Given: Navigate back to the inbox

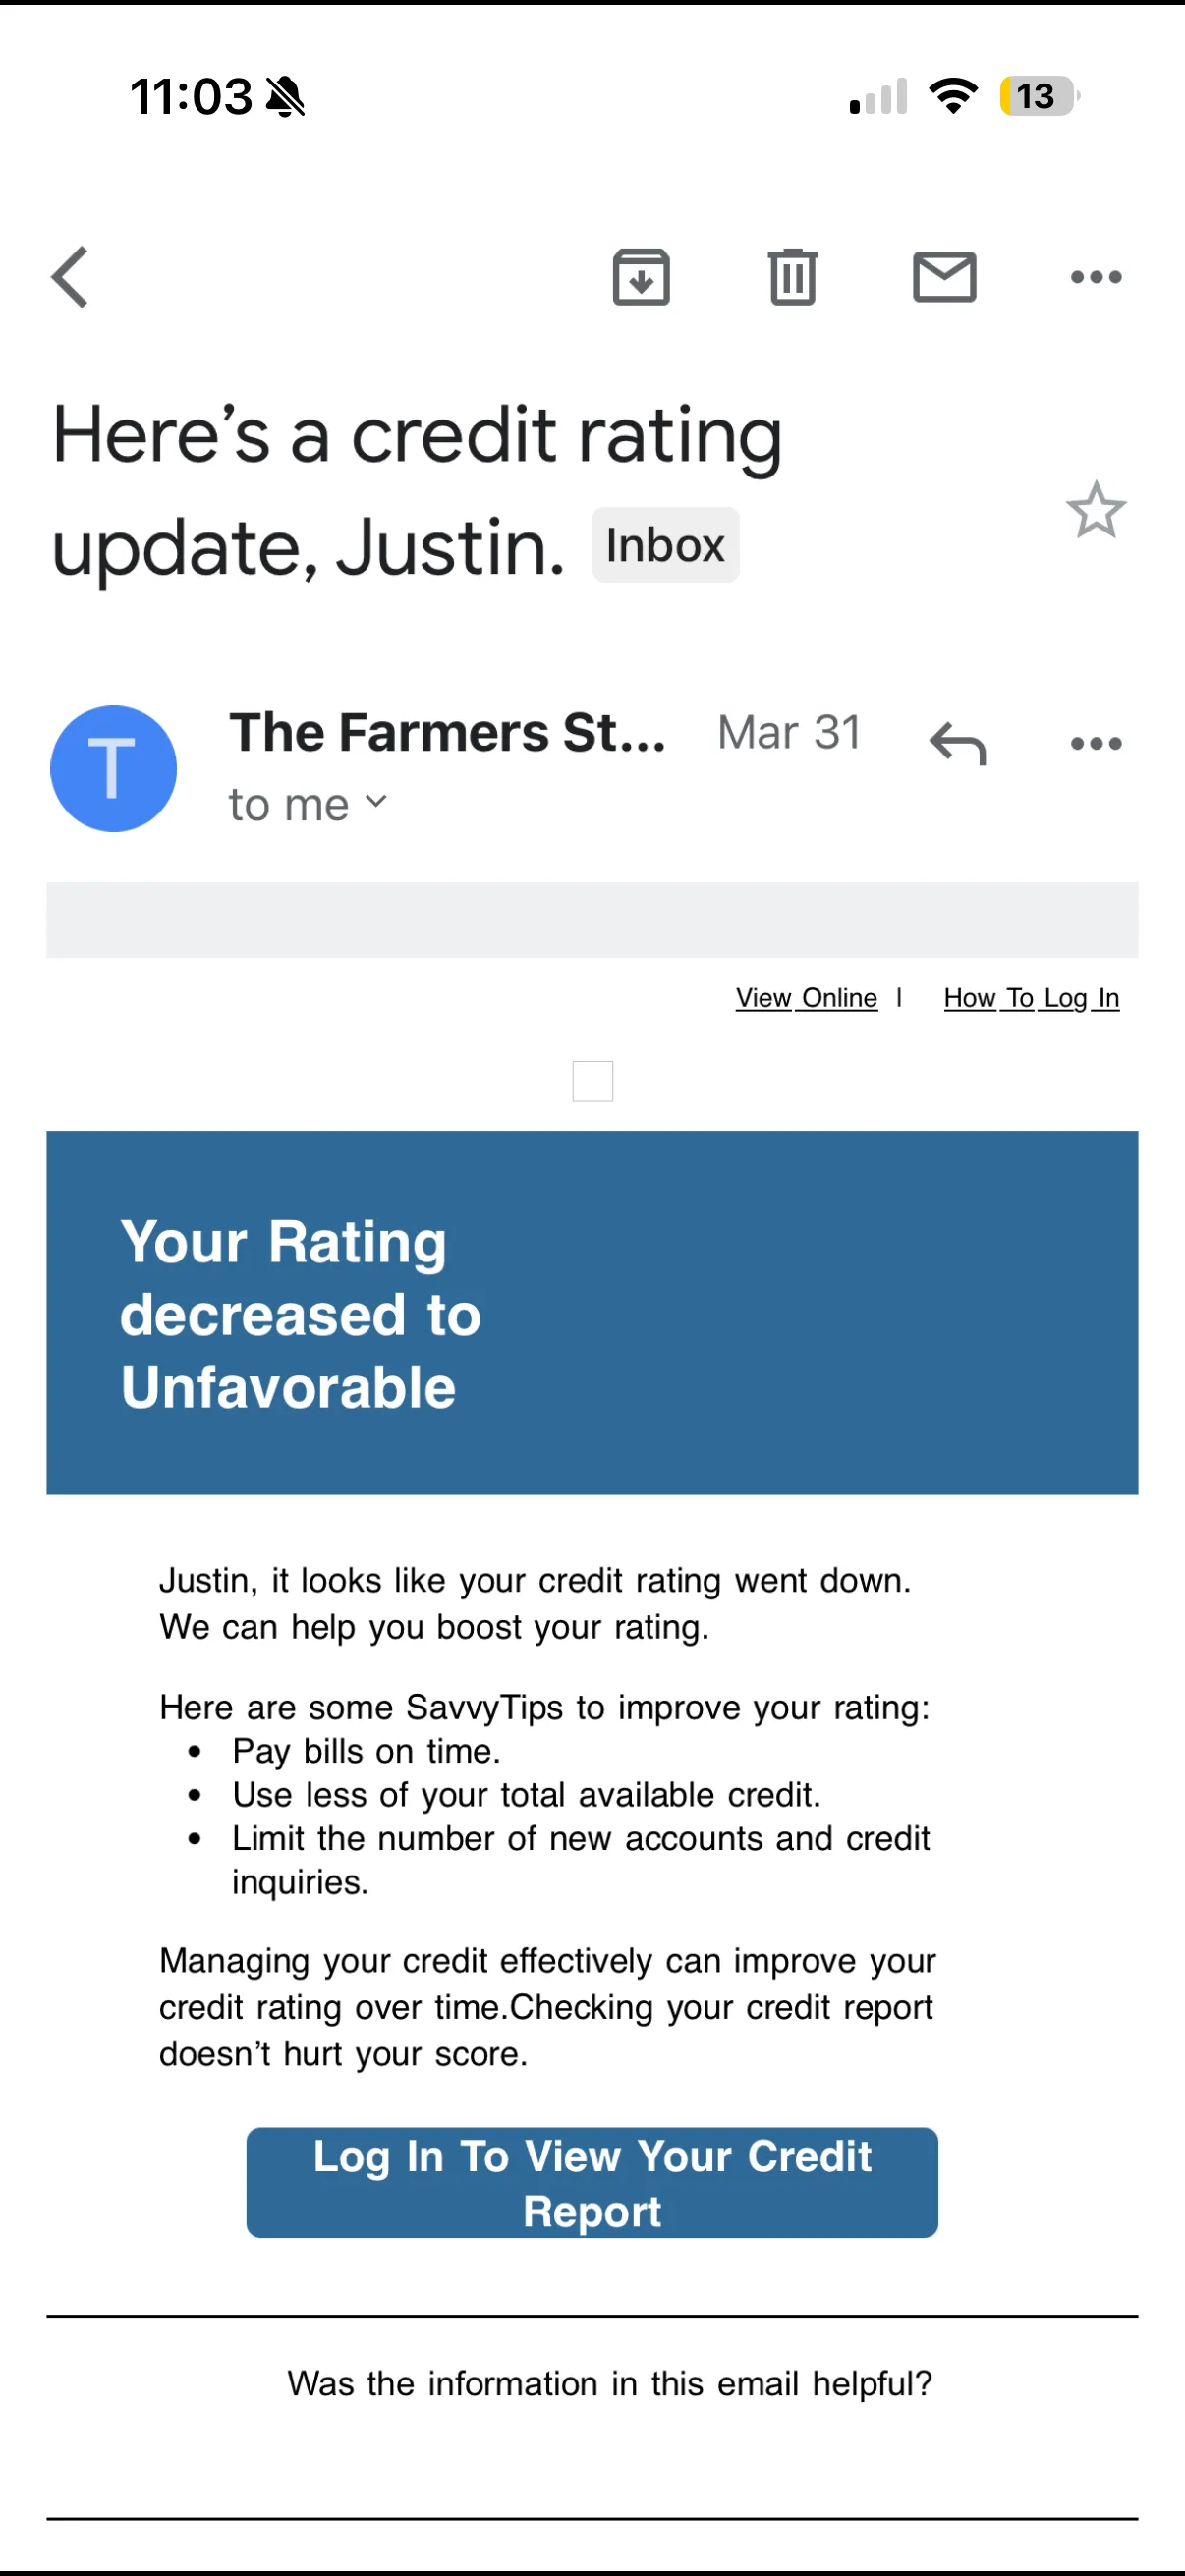Looking at the screenshot, I should click(x=68, y=277).
